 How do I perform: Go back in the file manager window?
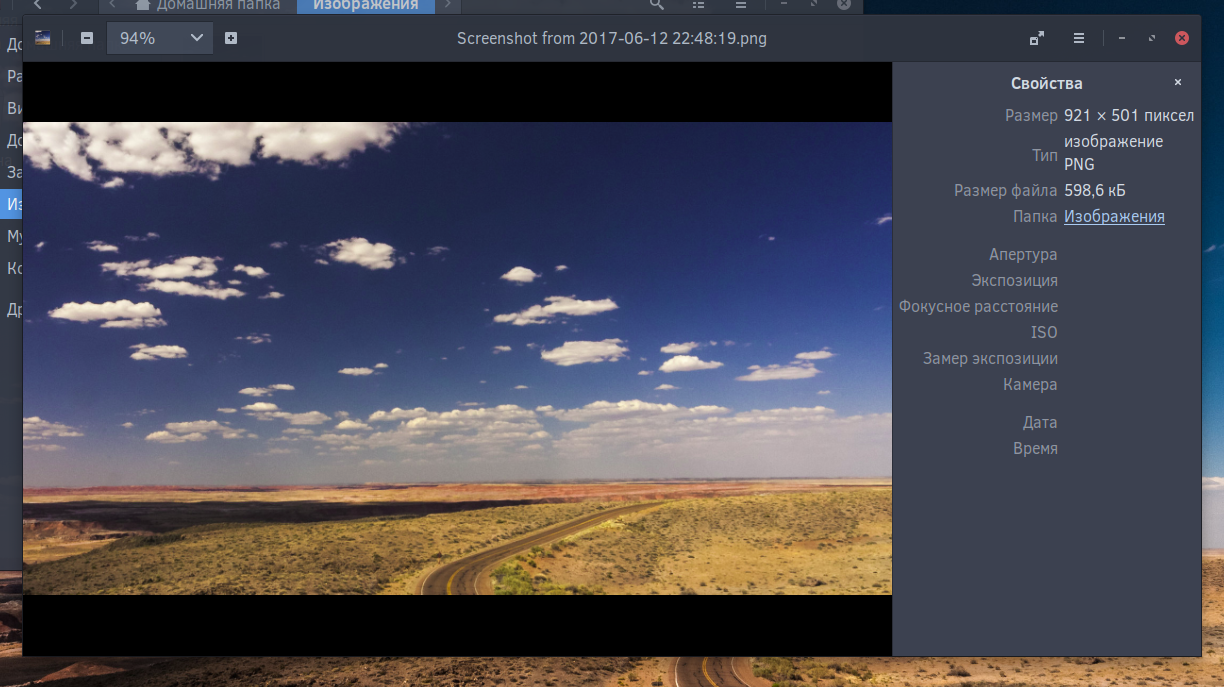[x=38, y=5]
